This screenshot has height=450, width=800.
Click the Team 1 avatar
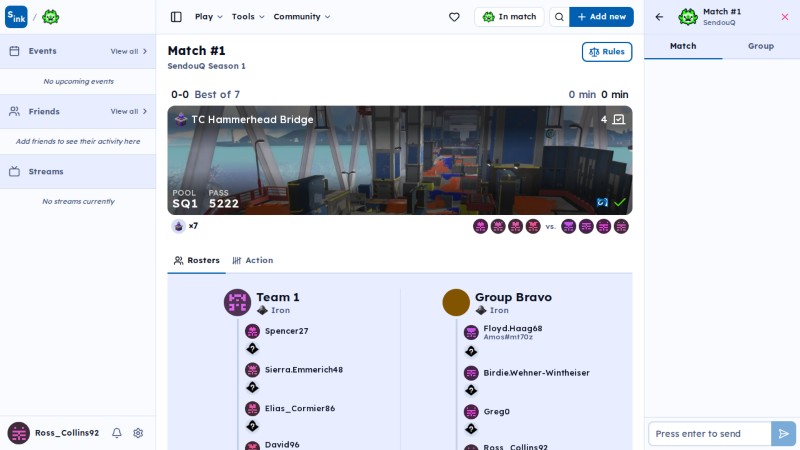pyautogui.click(x=237, y=303)
